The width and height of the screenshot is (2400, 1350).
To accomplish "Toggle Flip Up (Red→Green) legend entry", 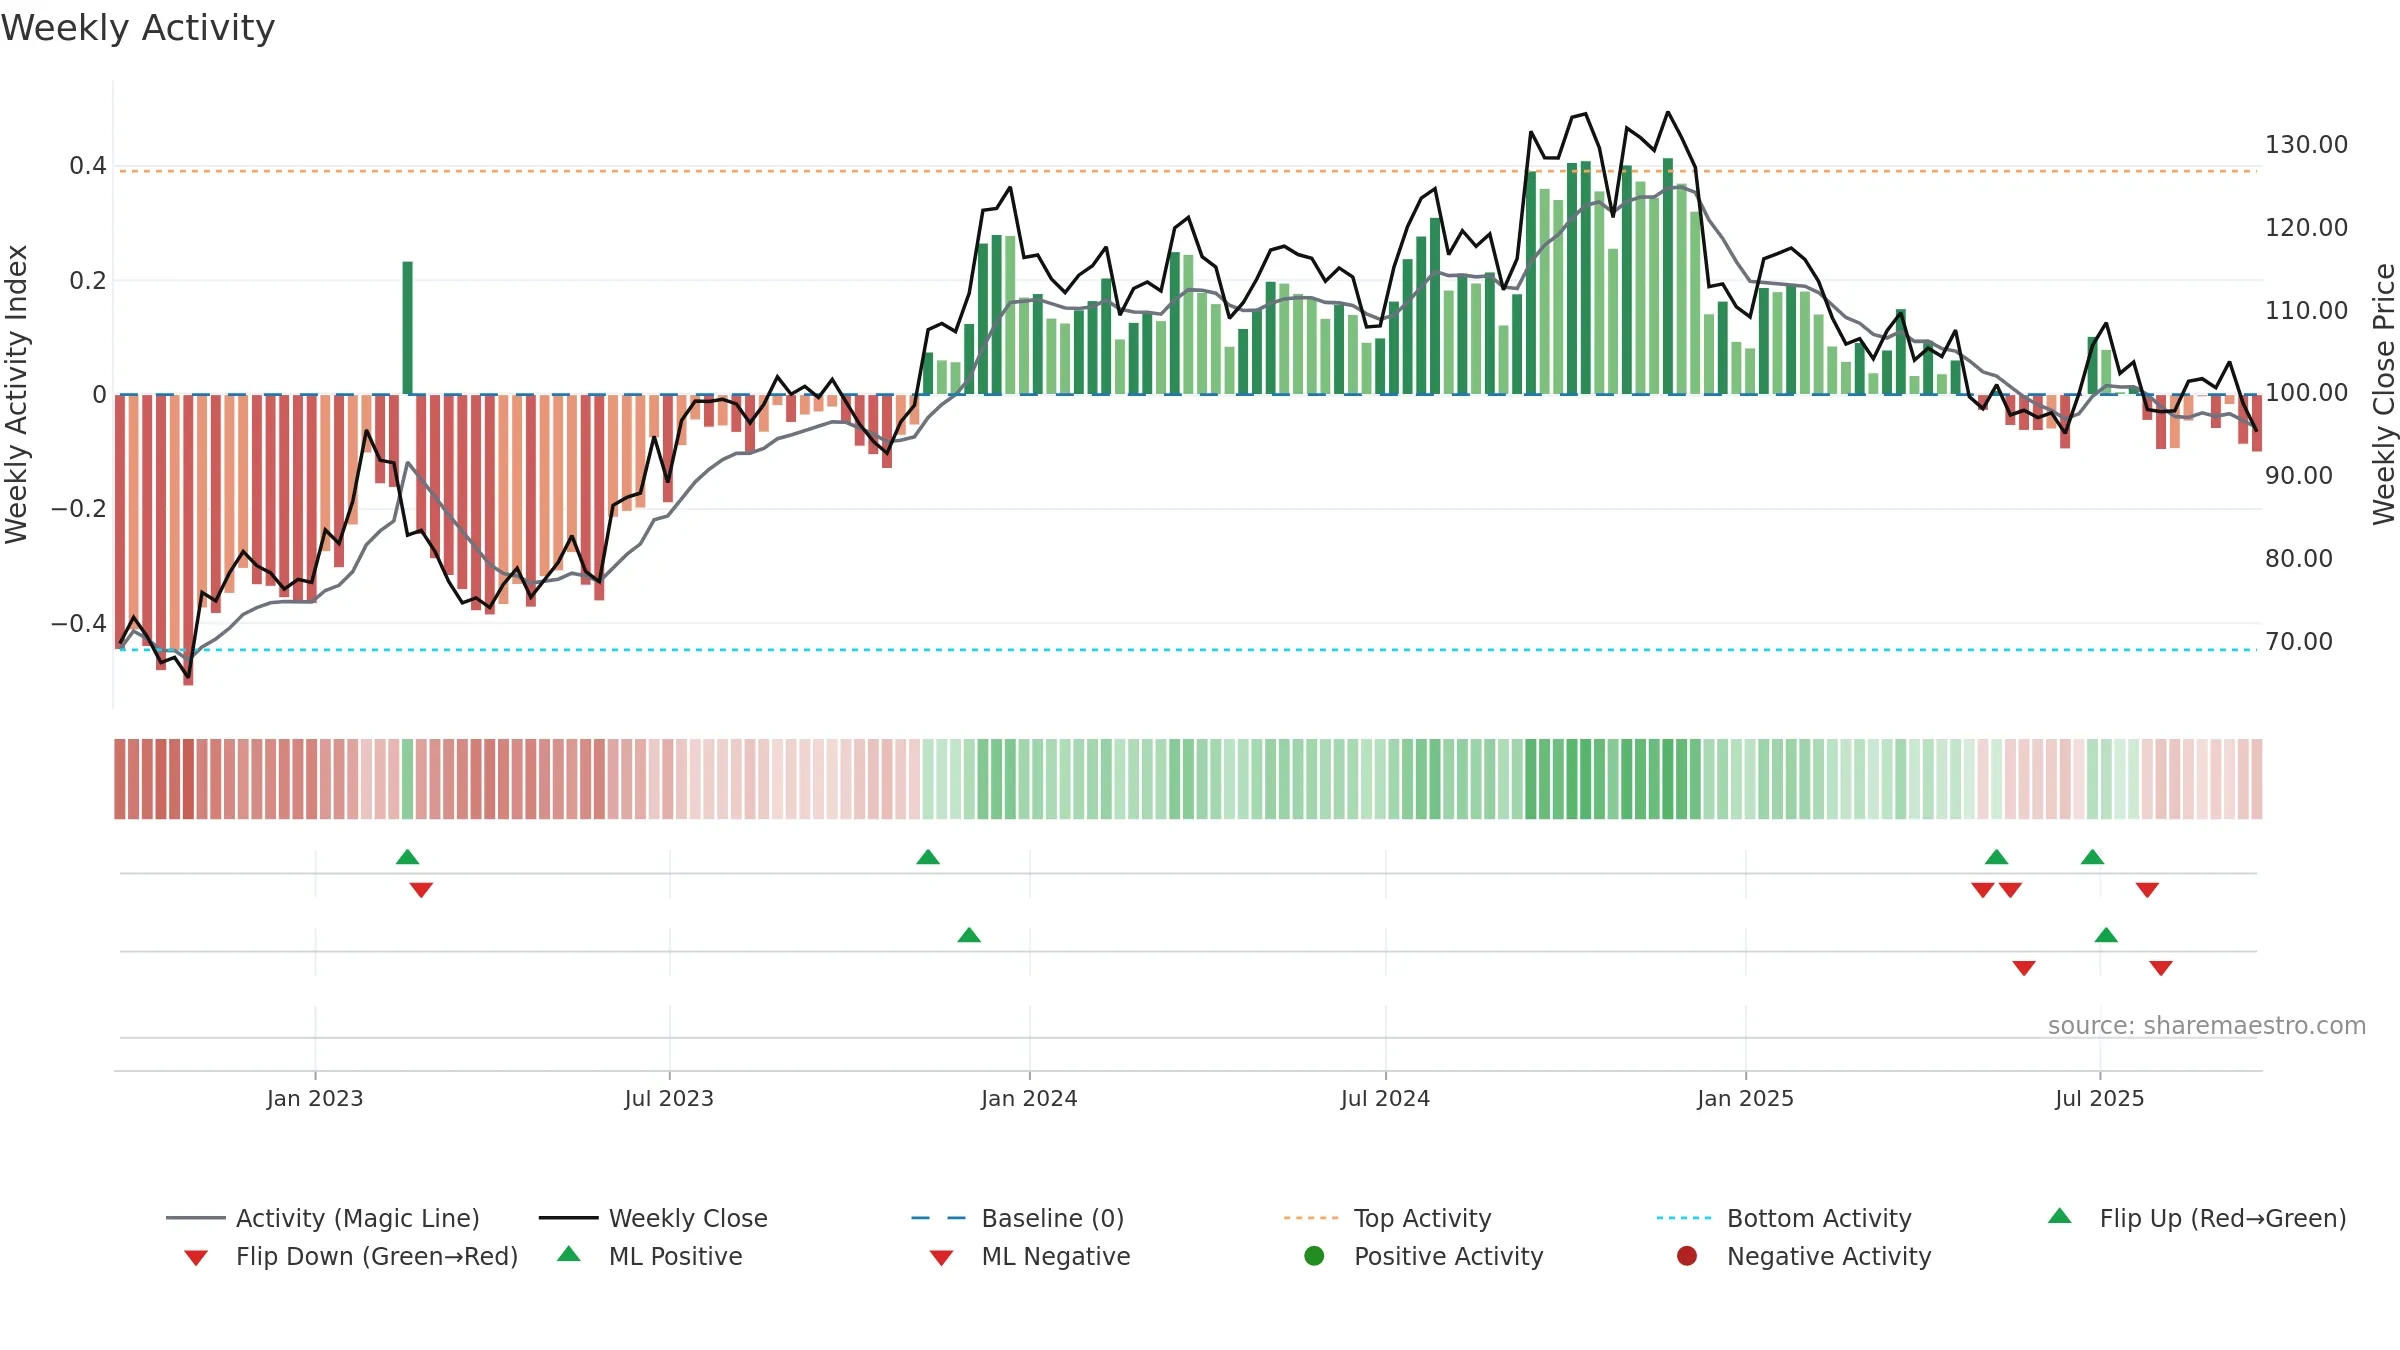I will coord(2197,1218).
